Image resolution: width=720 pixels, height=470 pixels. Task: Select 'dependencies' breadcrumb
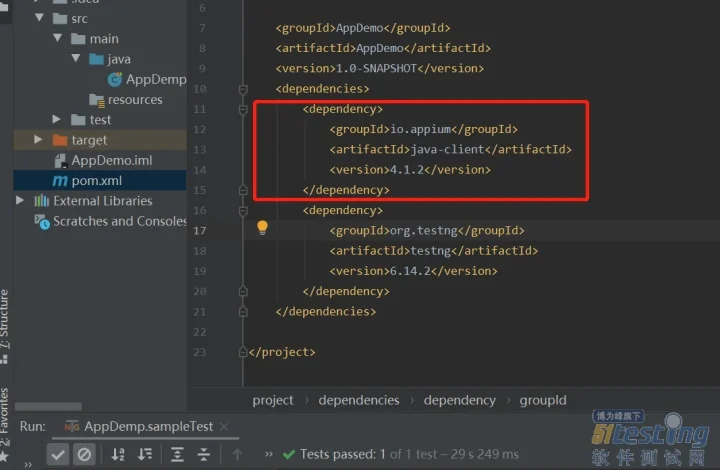pos(359,400)
